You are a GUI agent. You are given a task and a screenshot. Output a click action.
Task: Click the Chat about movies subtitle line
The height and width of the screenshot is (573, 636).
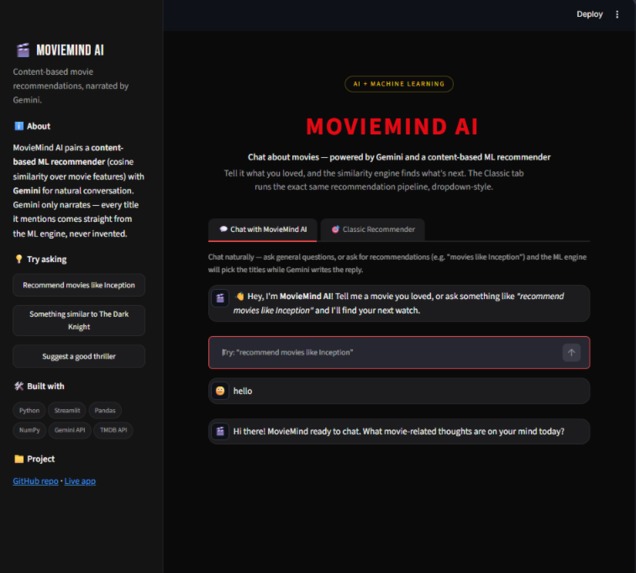coord(399,157)
